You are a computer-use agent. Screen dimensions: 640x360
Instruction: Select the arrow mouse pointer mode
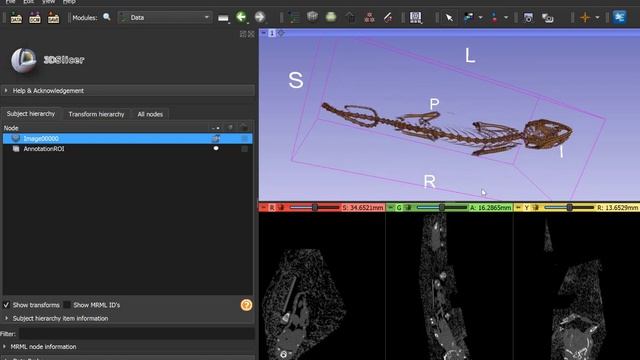pos(449,18)
